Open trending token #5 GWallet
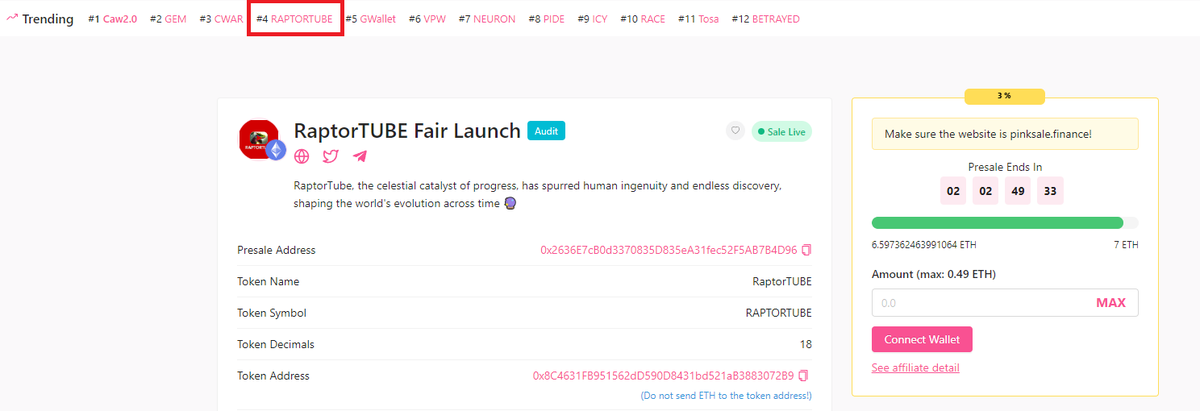 click(x=371, y=19)
